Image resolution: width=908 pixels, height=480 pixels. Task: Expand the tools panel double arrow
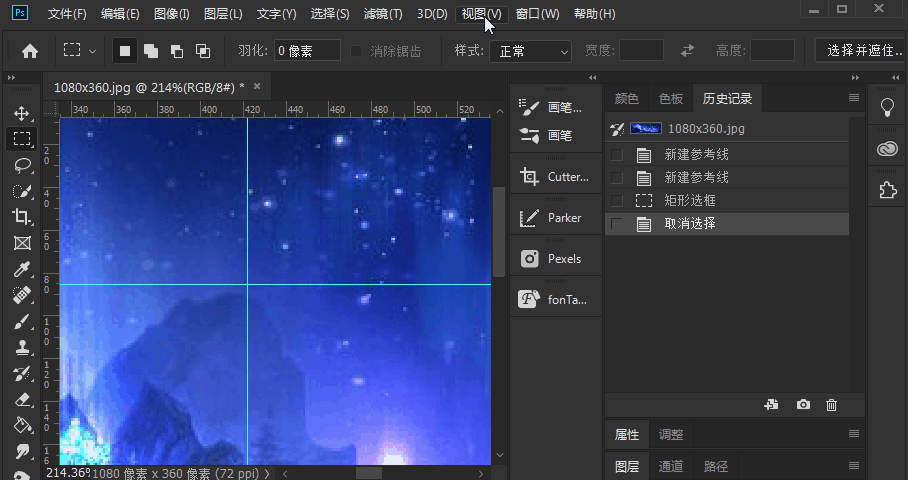11,78
